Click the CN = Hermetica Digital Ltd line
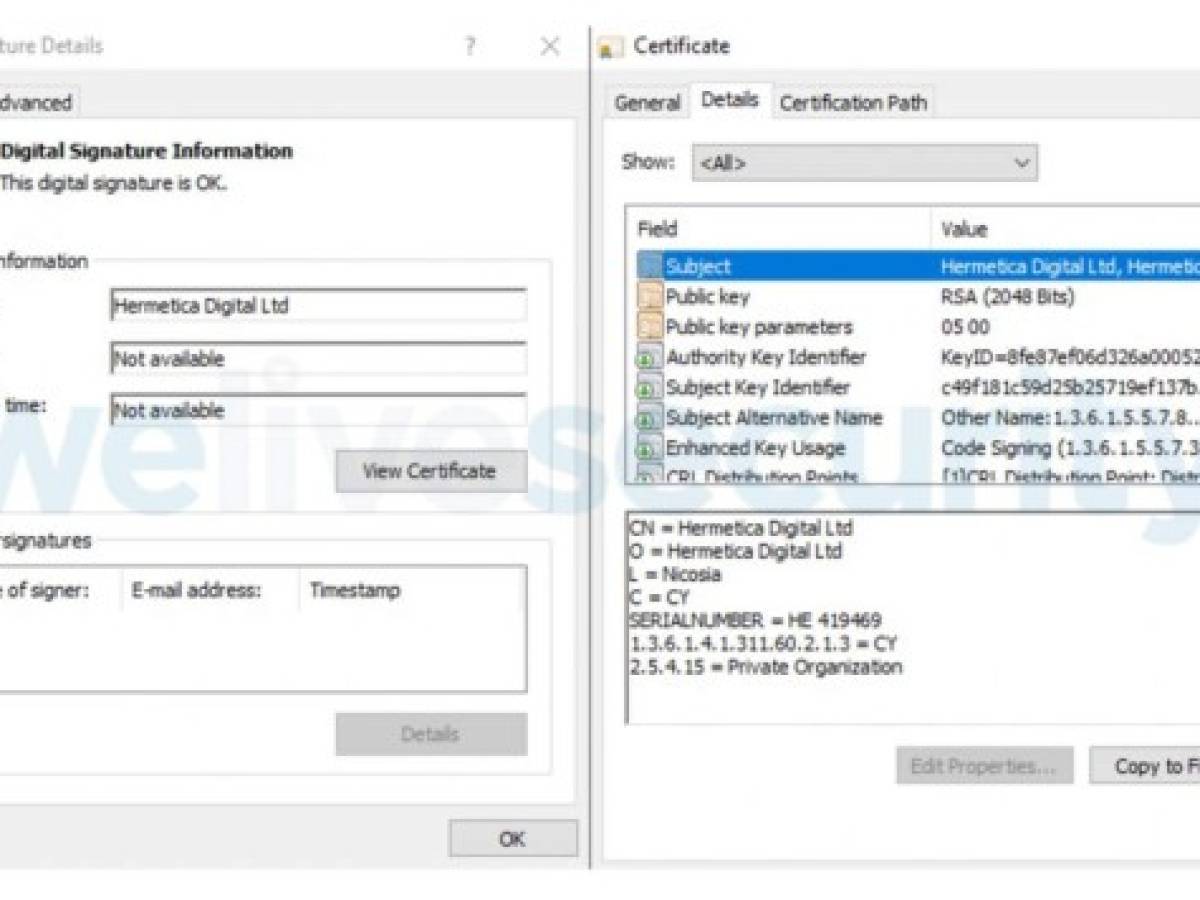Screen dimensions: 1200x900 pos(741,527)
